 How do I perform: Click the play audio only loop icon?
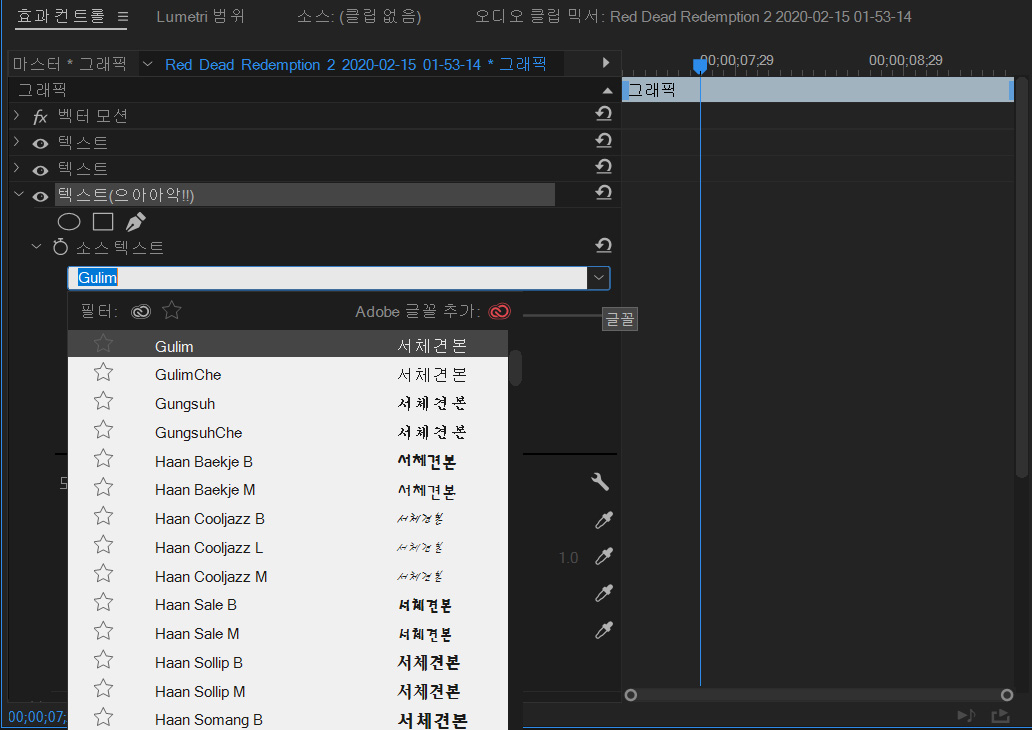[x=966, y=715]
